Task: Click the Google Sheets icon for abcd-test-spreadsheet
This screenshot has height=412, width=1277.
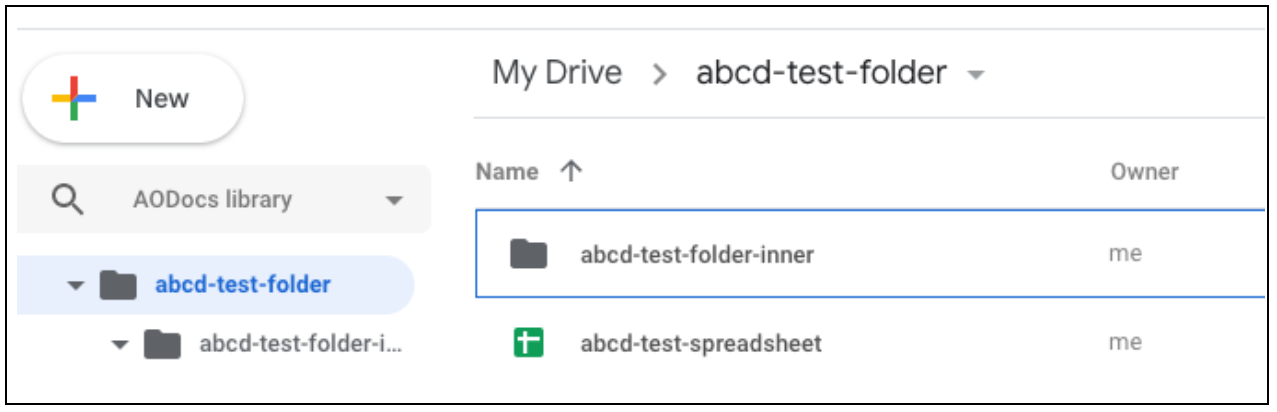Action: click(527, 344)
